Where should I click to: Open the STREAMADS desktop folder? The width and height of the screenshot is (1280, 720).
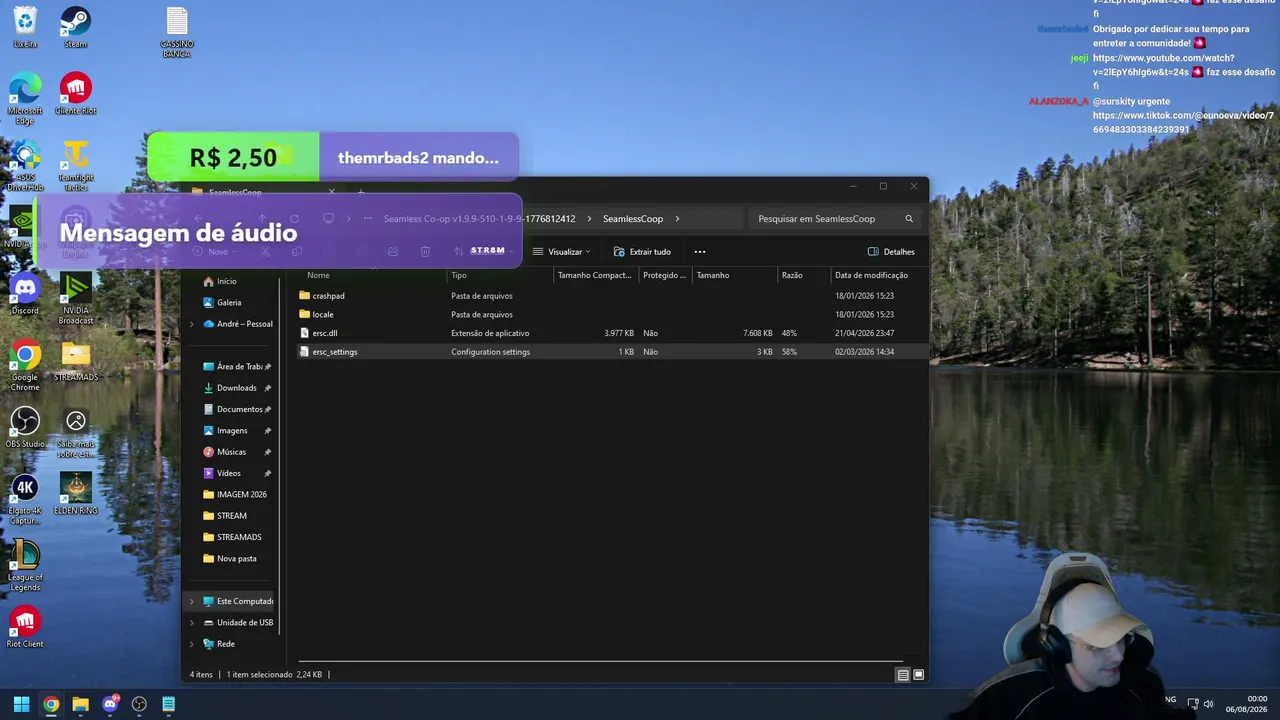coord(75,361)
